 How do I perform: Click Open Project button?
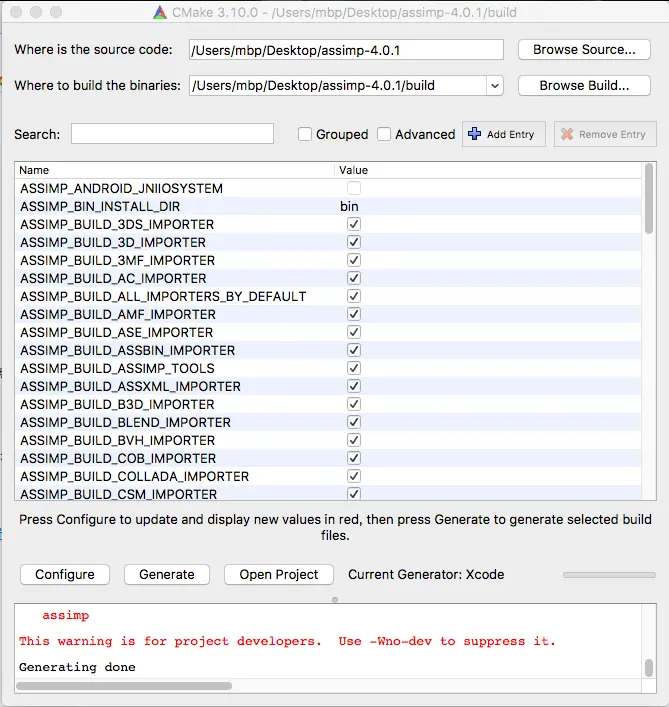tap(279, 574)
